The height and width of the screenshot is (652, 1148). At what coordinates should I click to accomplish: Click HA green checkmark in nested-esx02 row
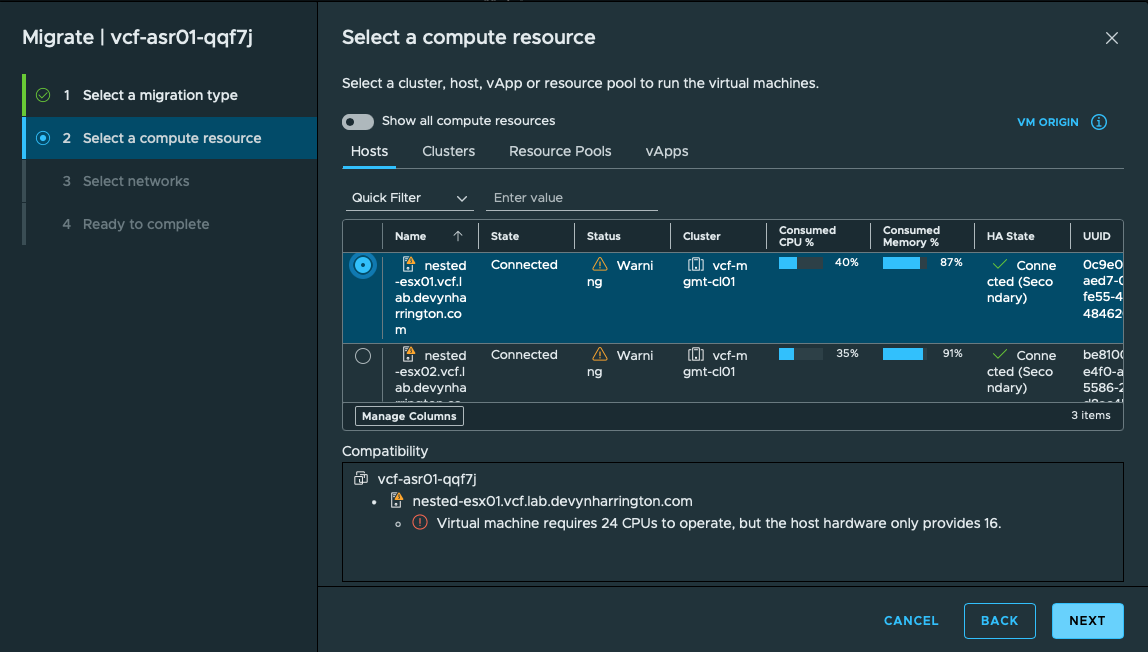coord(999,354)
